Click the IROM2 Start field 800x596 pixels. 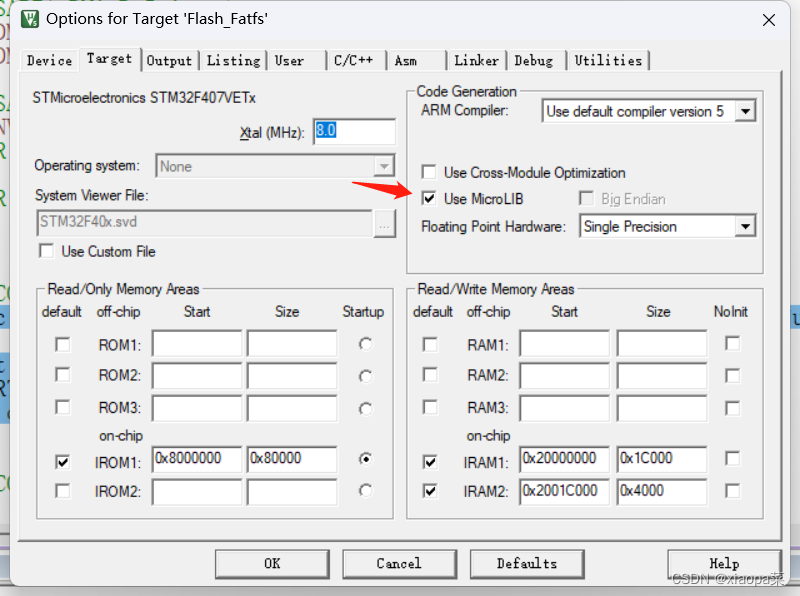(197, 492)
